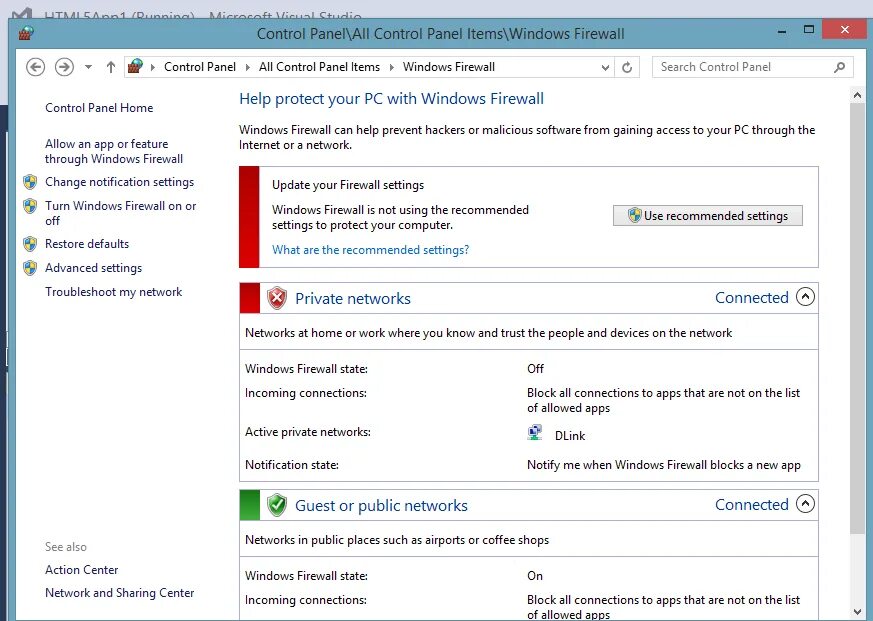This screenshot has width=873, height=621.
Task: Open Allow an app or feature through Windows Firewall
Action: (114, 151)
